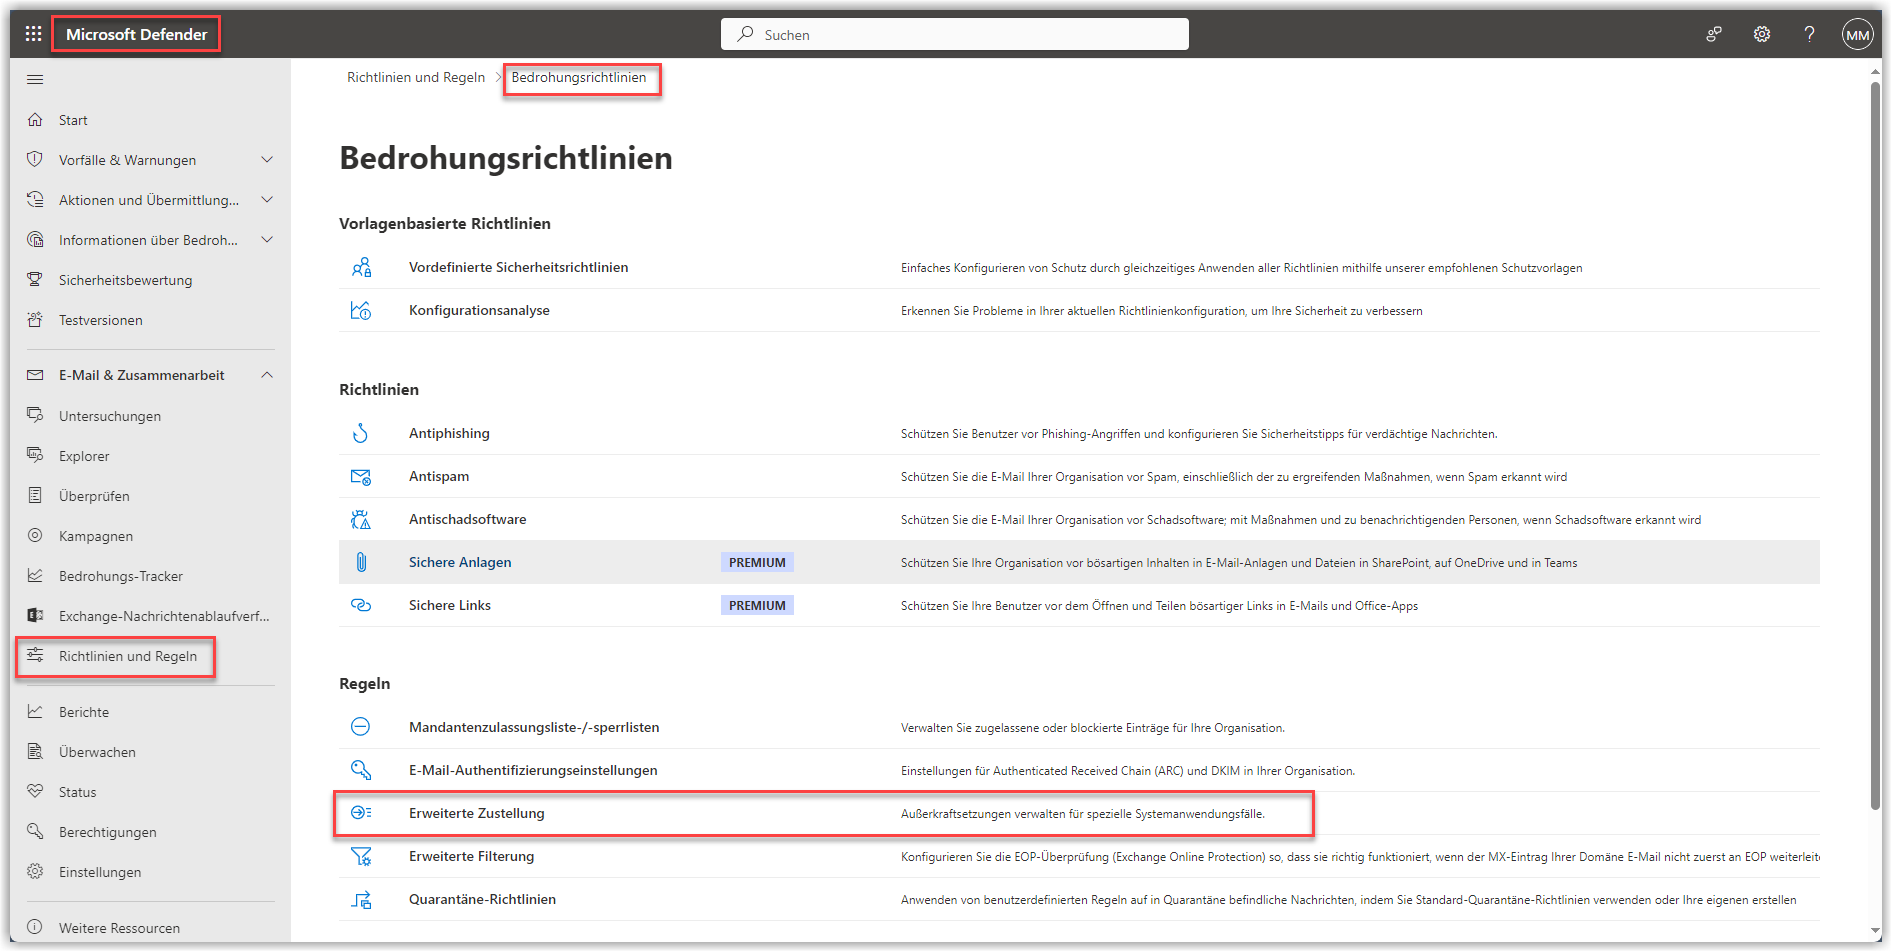Focus the Suchen search box
Image resolution: width=1892 pixels, height=952 pixels.
point(955,34)
